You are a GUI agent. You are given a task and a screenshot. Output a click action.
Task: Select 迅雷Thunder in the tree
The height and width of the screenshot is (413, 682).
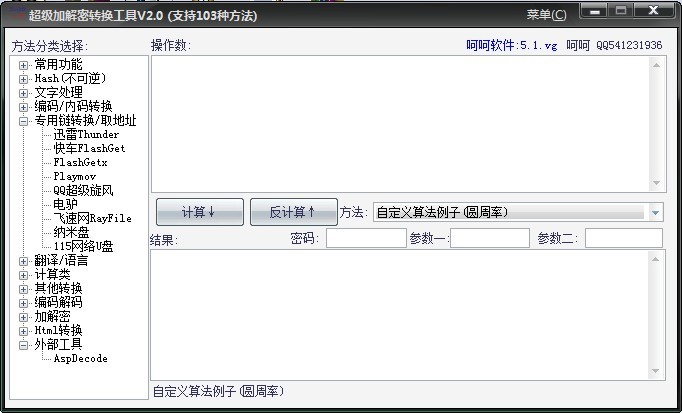coord(86,135)
